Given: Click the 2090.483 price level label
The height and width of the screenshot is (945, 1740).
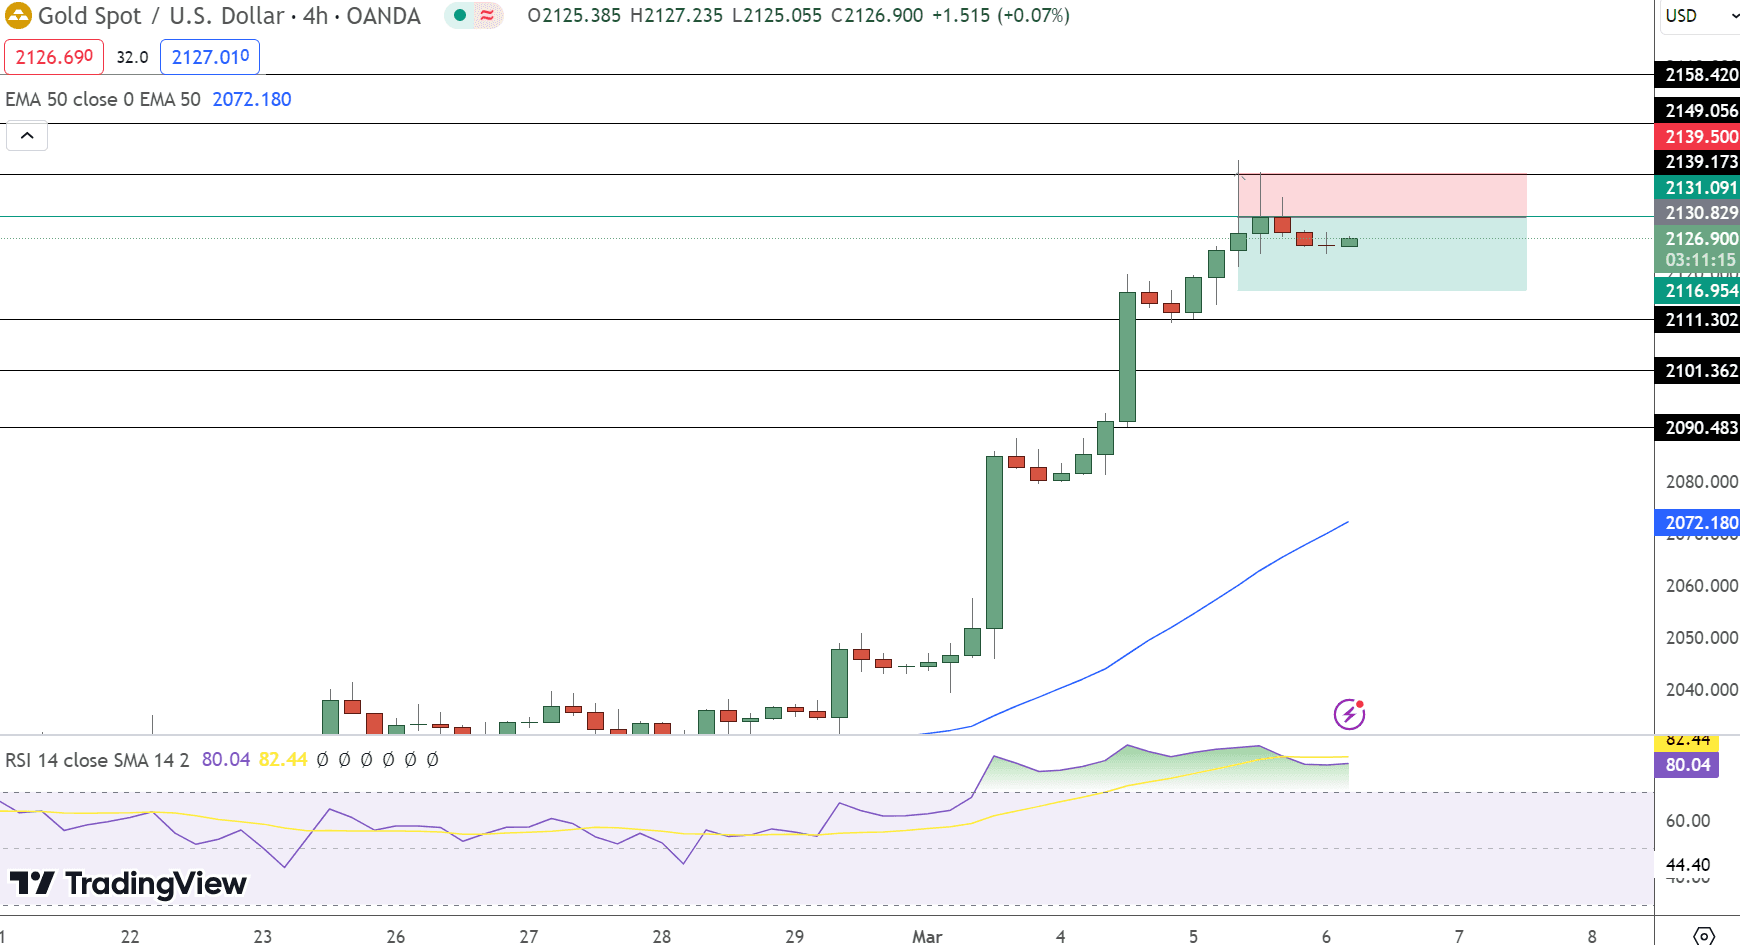Looking at the screenshot, I should point(1698,428).
